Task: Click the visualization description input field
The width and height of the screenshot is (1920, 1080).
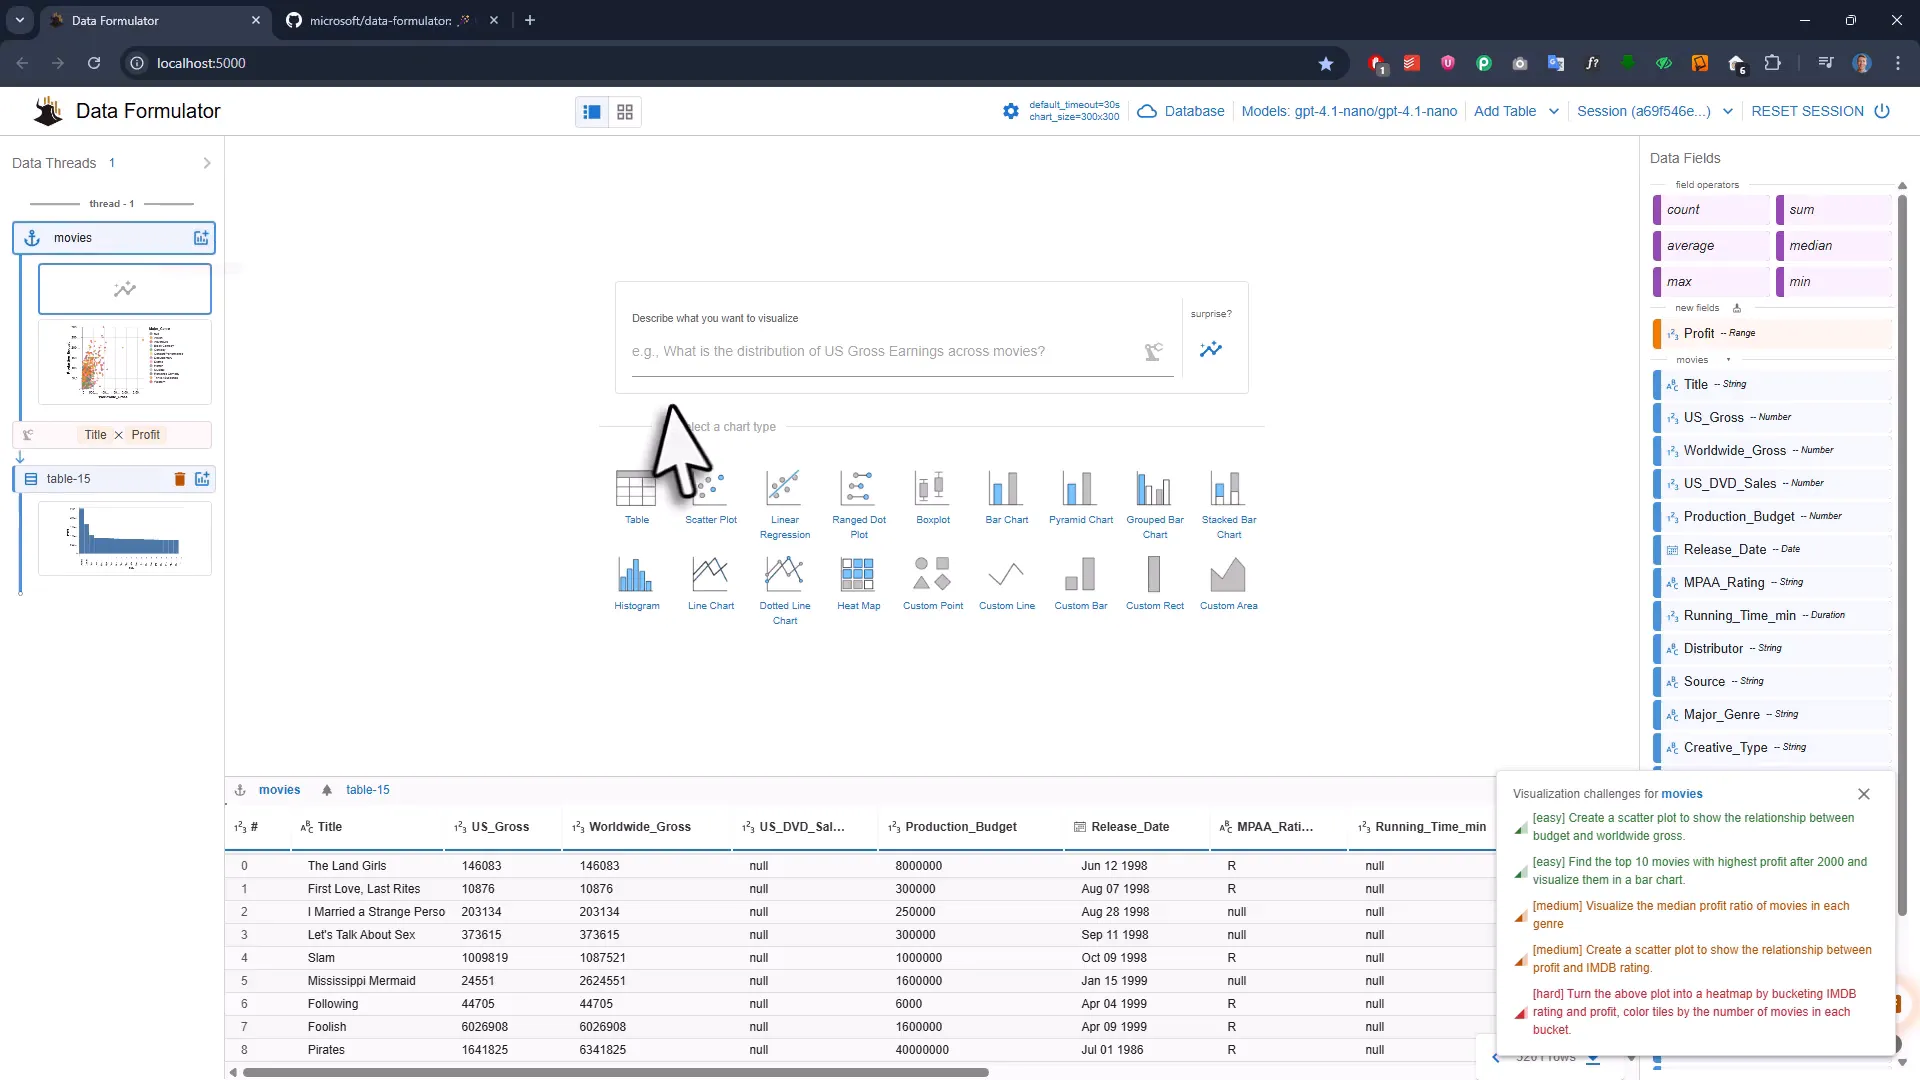Action: pos(884,352)
